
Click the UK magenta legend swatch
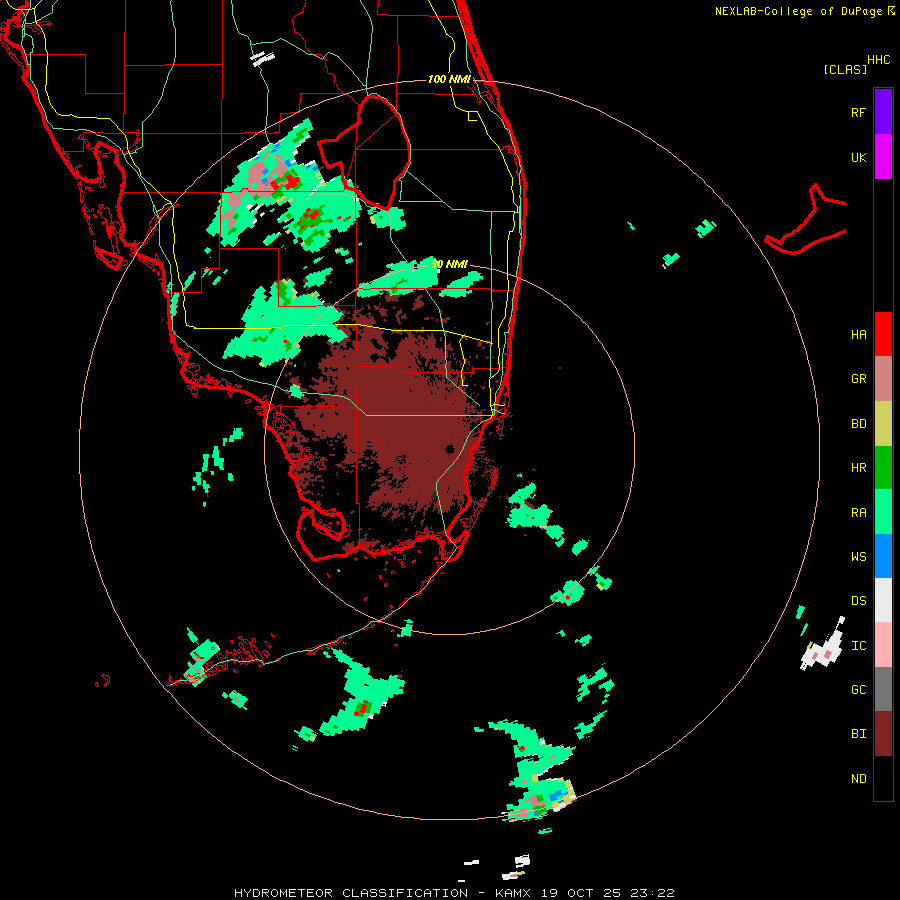[x=883, y=157]
